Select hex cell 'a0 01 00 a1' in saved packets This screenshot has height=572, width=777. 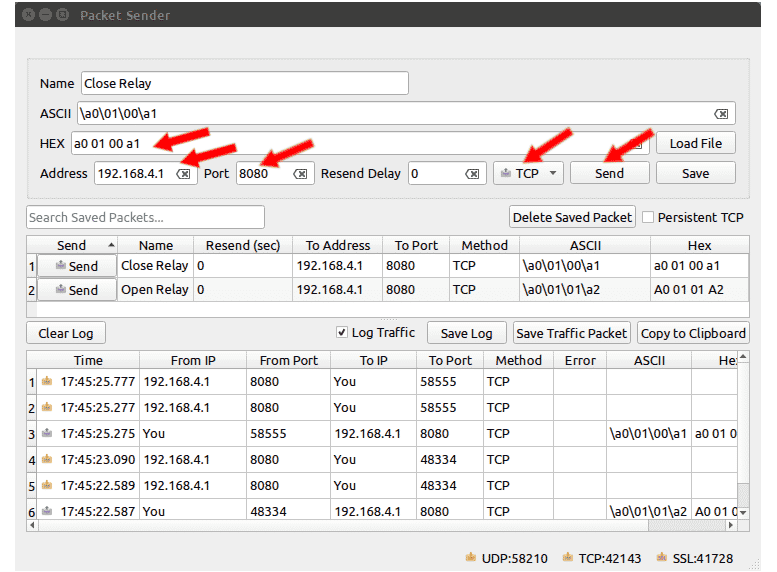pyautogui.click(x=699, y=266)
